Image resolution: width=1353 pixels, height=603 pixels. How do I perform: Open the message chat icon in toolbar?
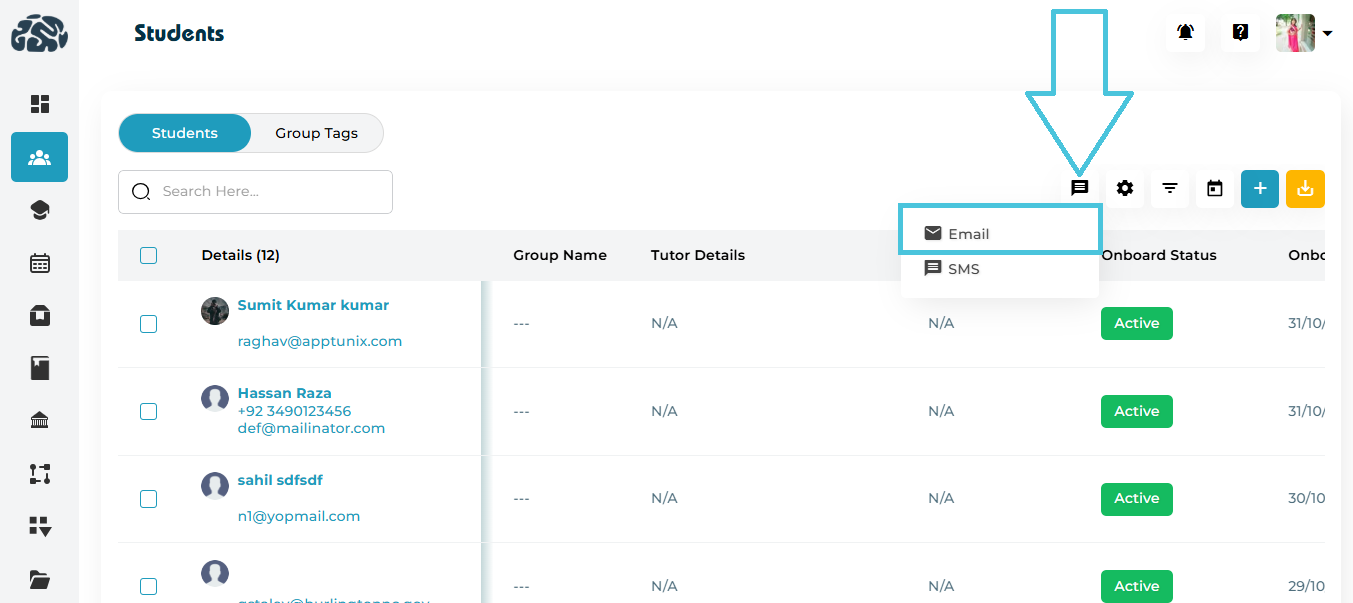point(1079,188)
